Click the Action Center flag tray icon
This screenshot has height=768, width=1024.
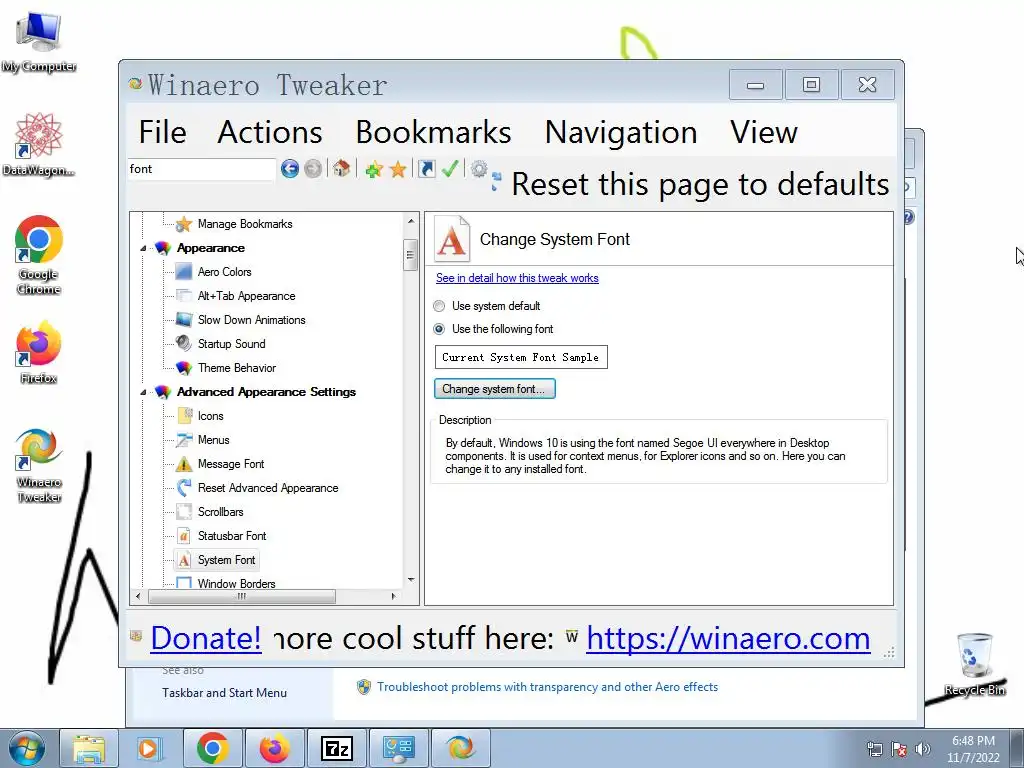[x=899, y=748]
